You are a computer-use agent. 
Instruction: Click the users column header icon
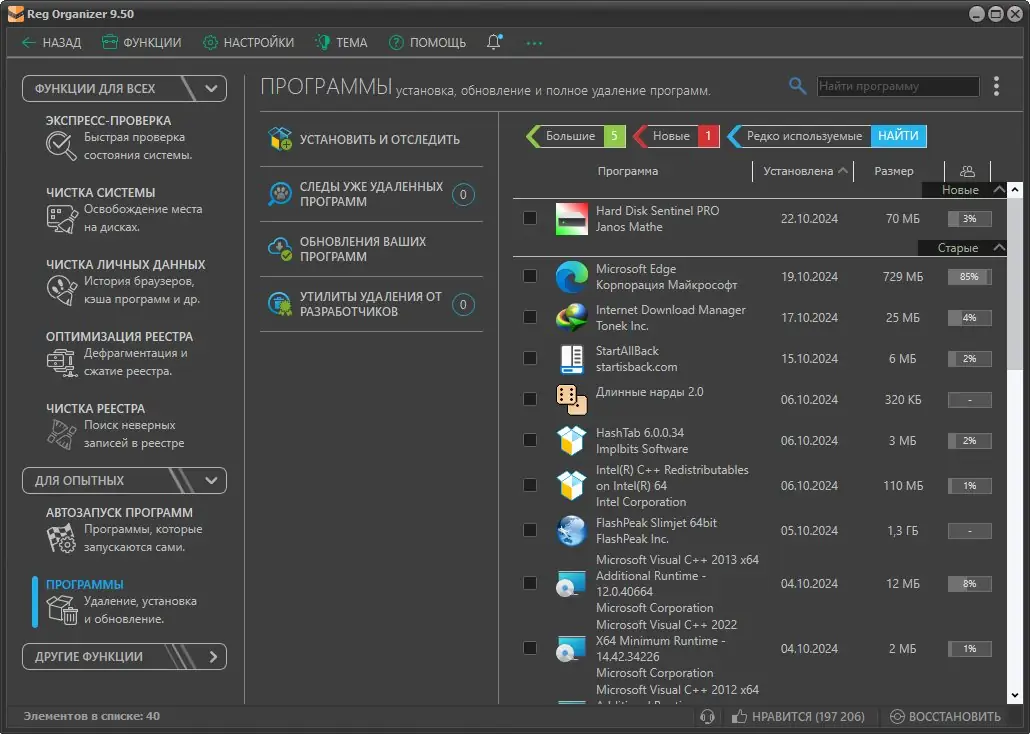[x=966, y=172]
